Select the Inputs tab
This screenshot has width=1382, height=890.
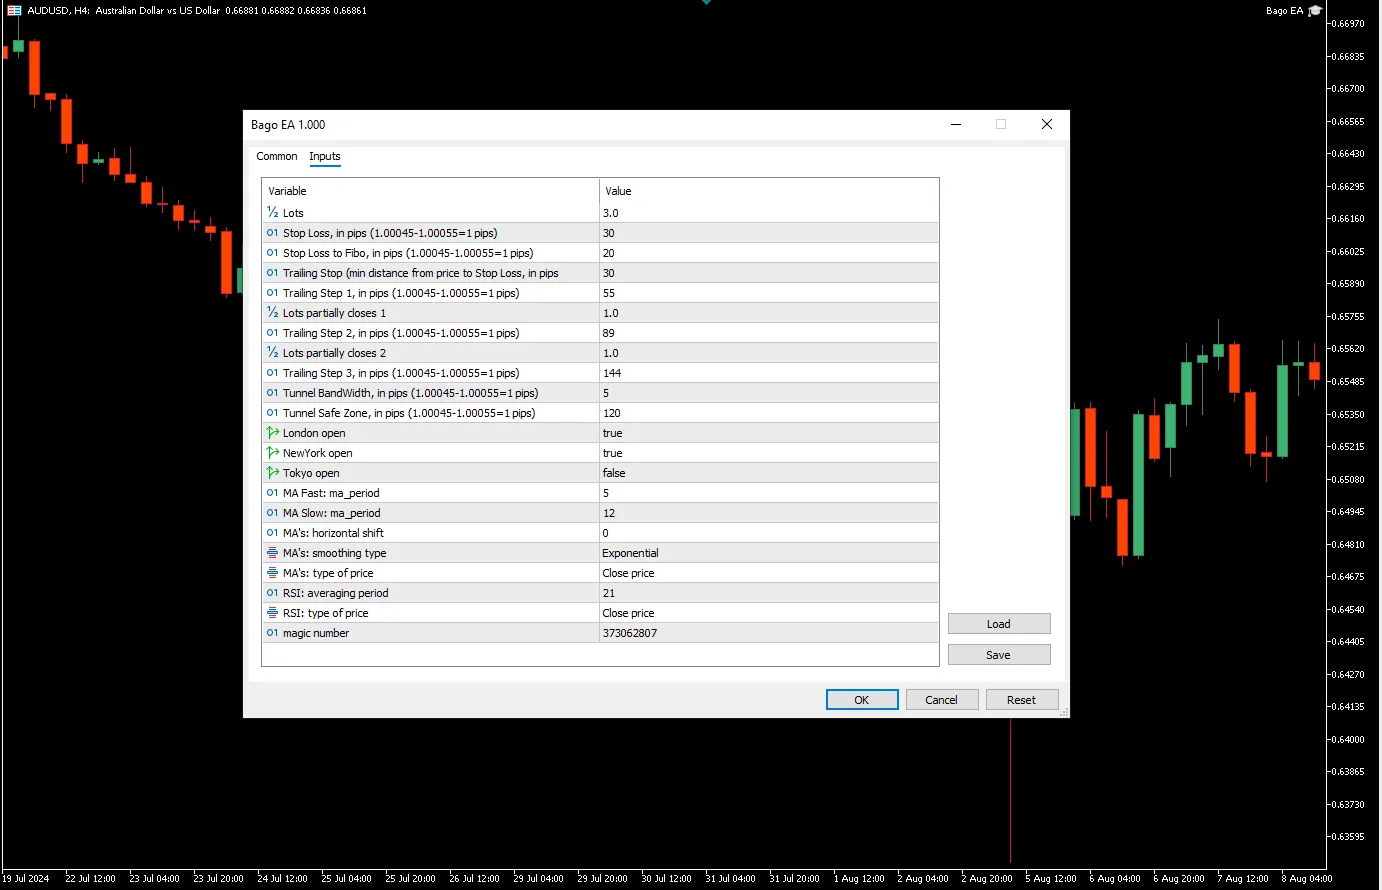(325, 157)
